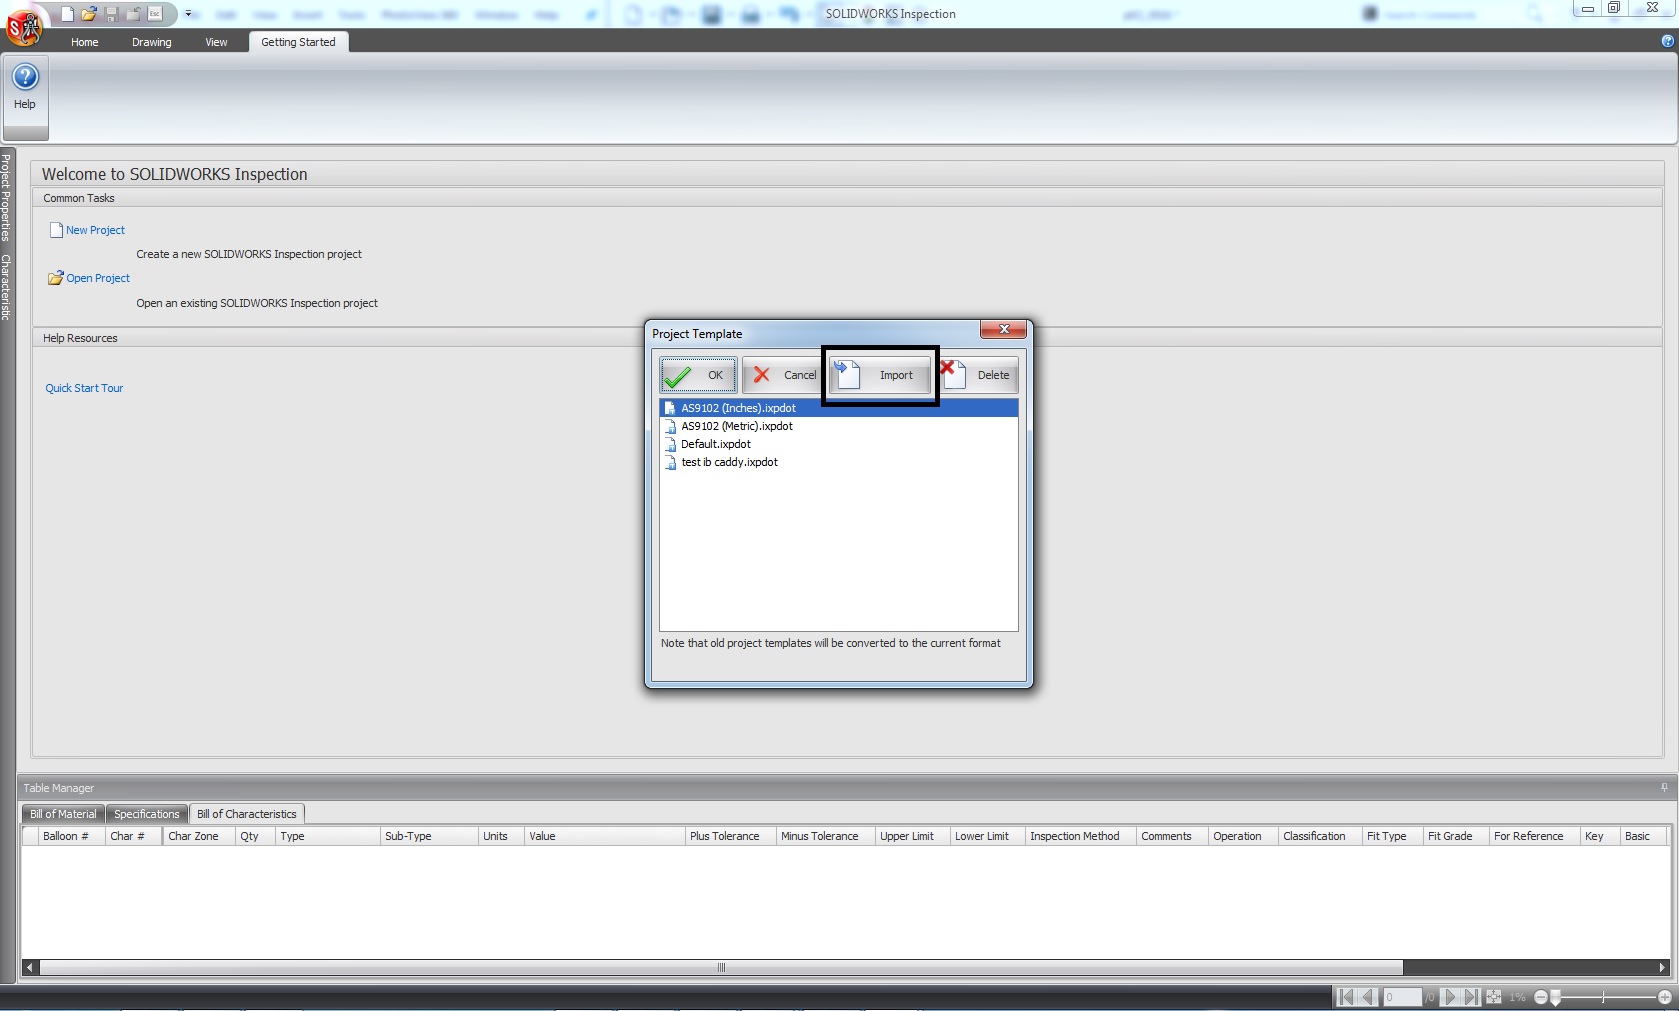
Task: Open the Help icon in the ribbon
Action: coord(25,87)
